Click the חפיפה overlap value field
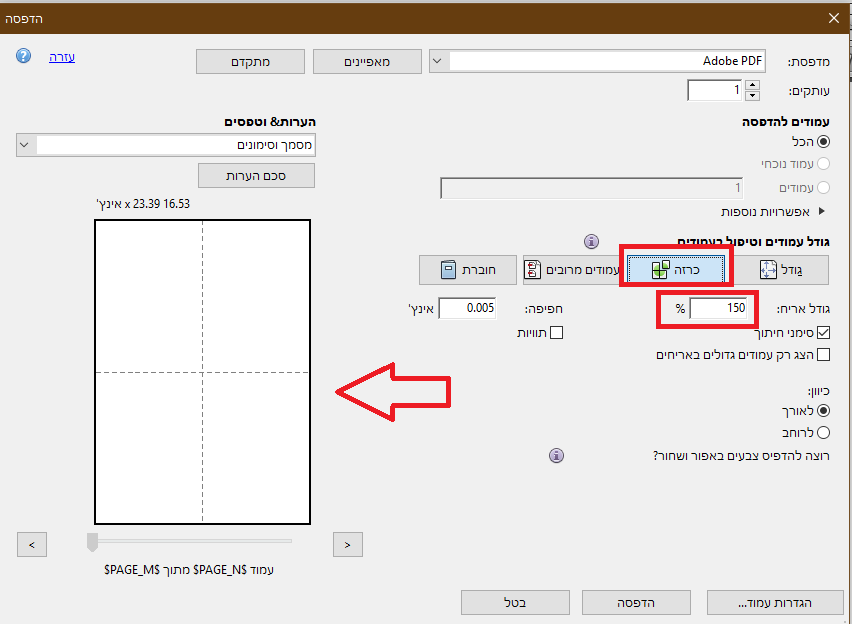Viewport: 852px width, 624px height. click(467, 308)
